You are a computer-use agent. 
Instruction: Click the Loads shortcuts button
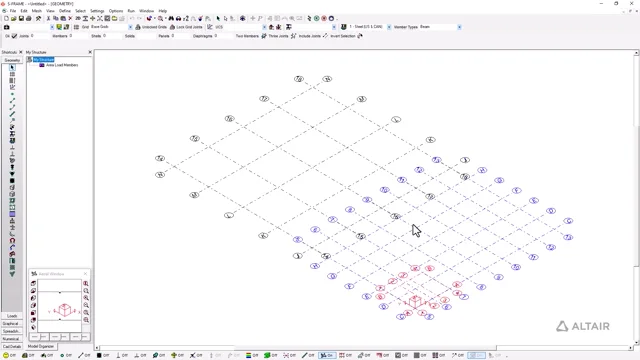(x=12, y=316)
